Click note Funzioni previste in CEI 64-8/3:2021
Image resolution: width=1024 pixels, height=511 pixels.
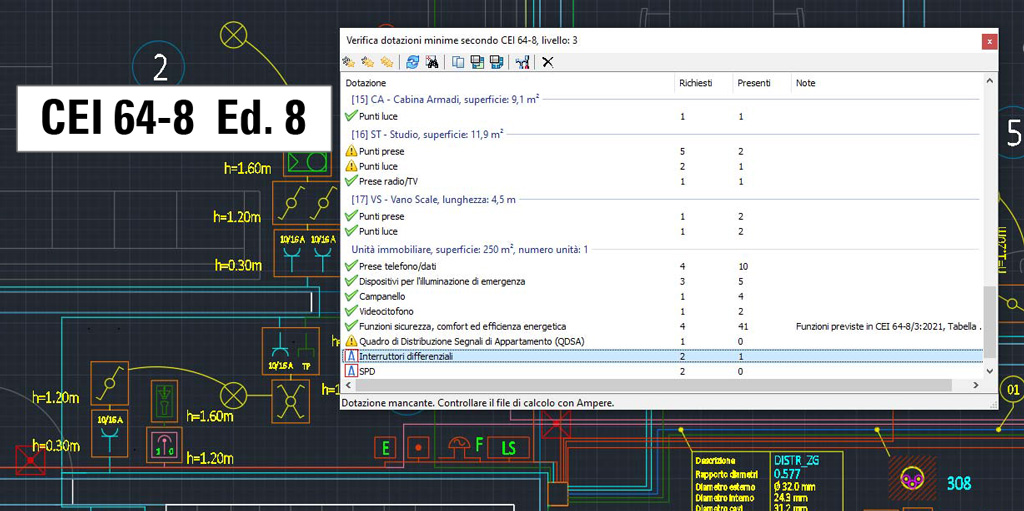pyautogui.click(x=888, y=326)
